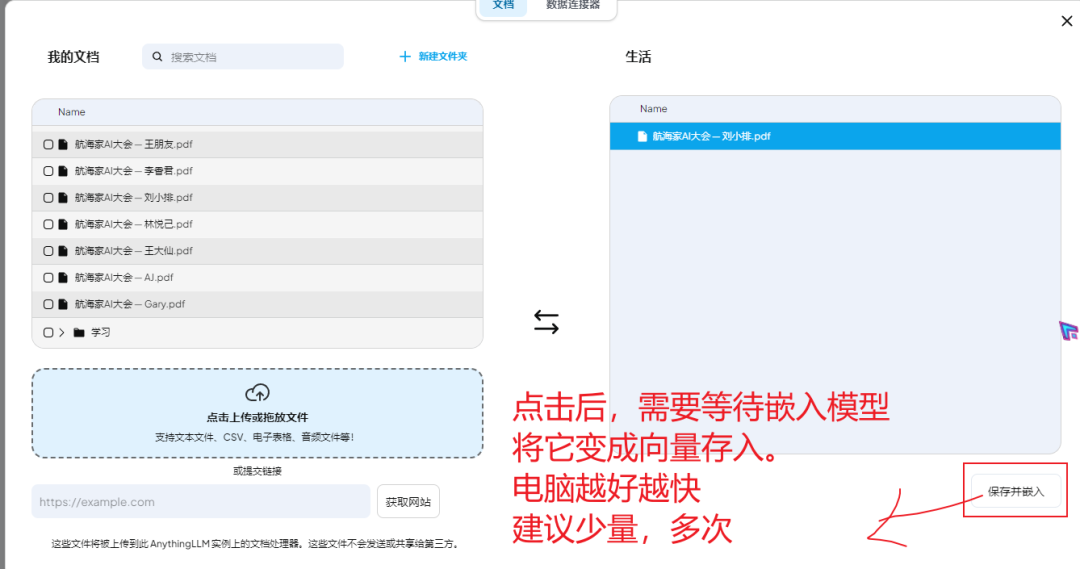This screenshot has height=569, width=1080.
Task: Select file name 航海家AI大会—李香君.pdf
Action: tap(134, 171)
